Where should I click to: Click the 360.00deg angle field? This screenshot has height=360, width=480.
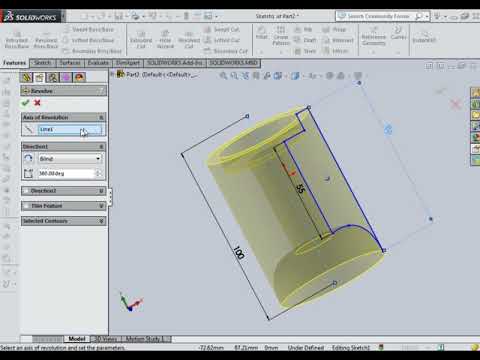click(66, 173)
